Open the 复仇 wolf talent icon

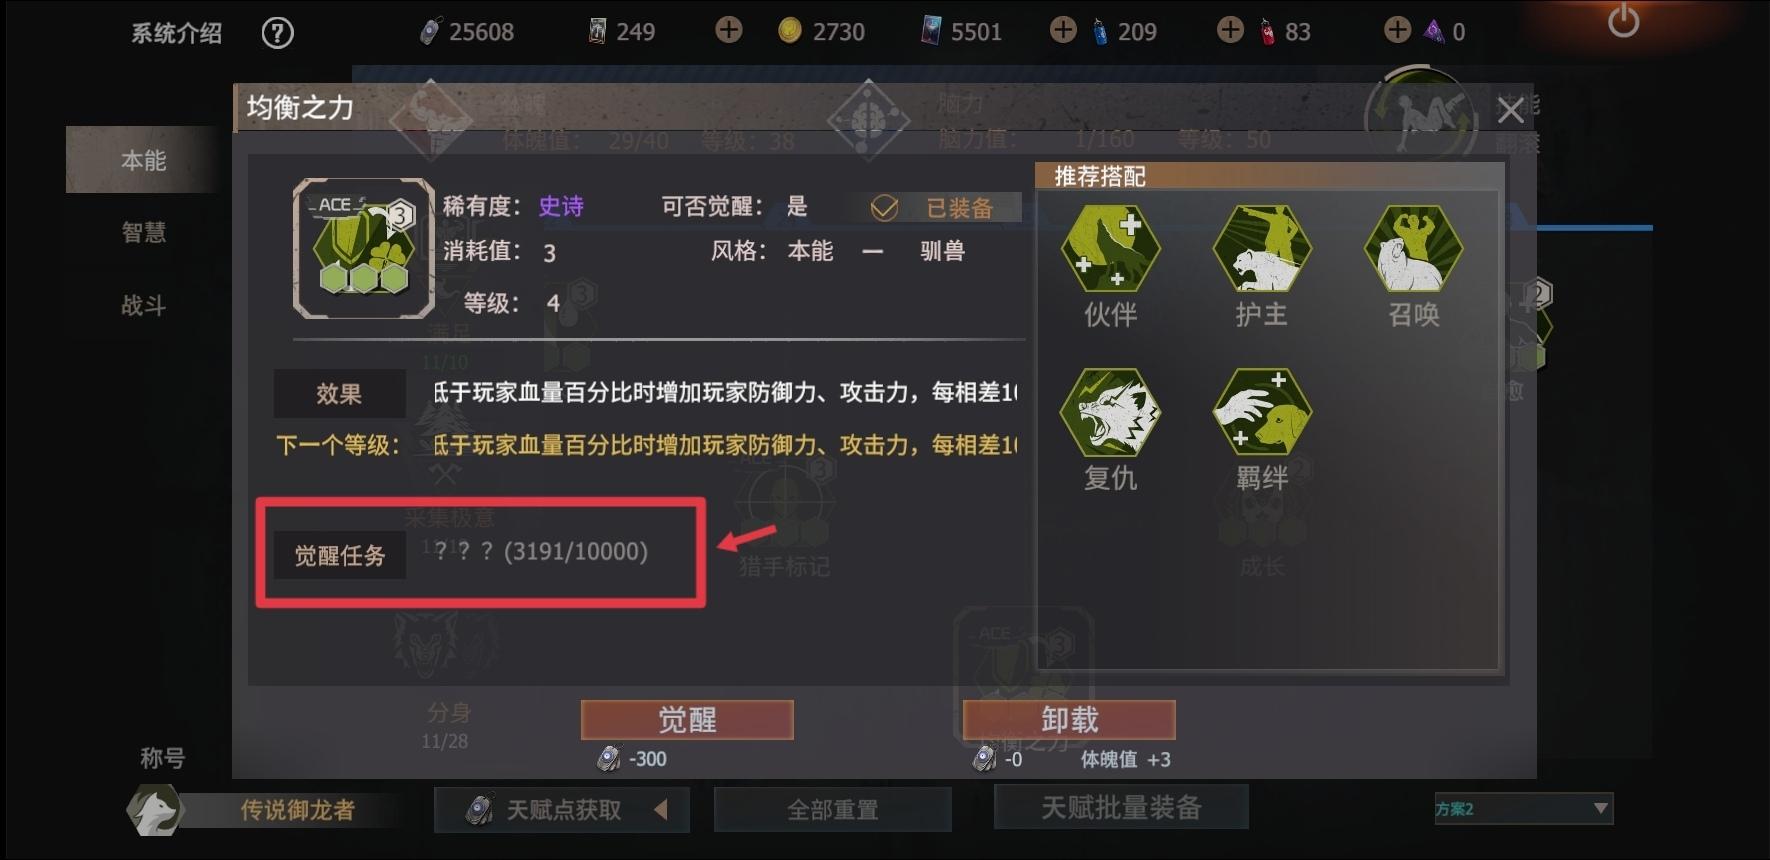tap(1110, 412)
